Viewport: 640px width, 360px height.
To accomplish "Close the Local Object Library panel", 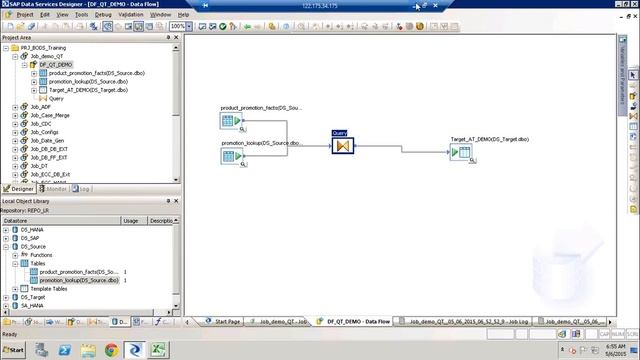I will click(x=176, y=201).
